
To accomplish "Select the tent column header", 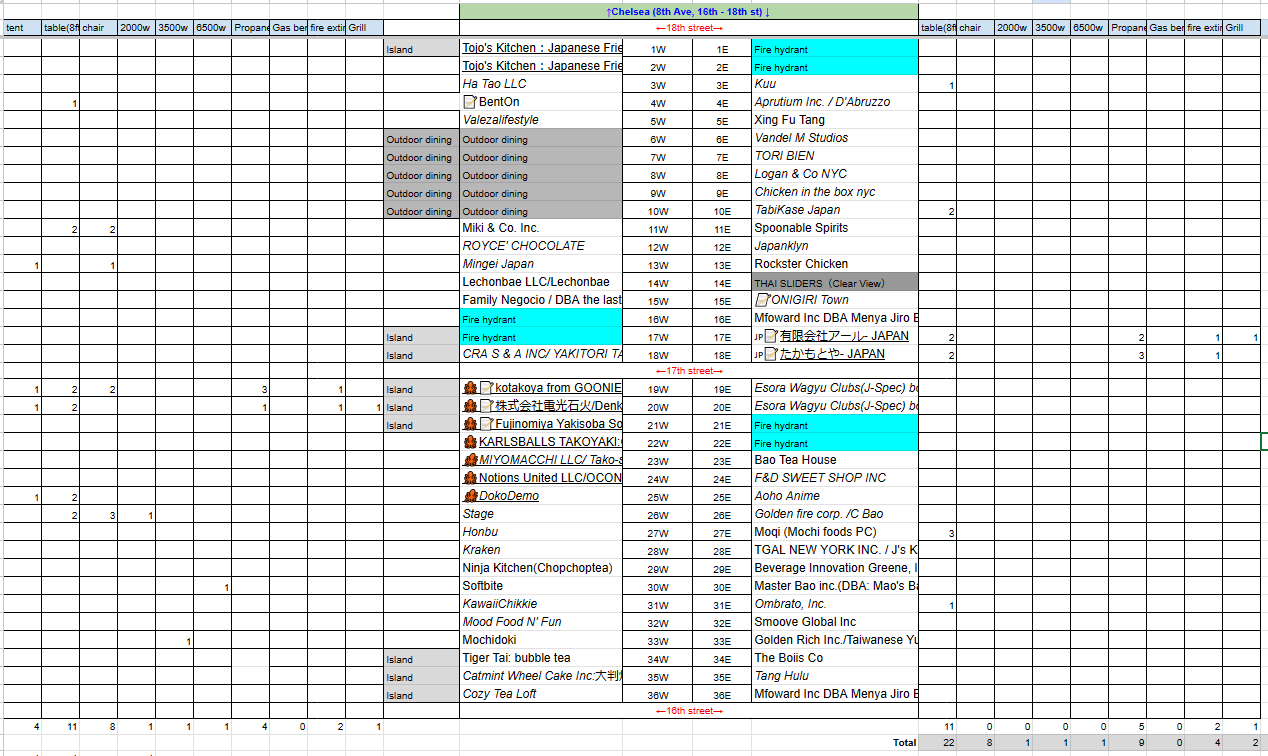I will point(21,28).
